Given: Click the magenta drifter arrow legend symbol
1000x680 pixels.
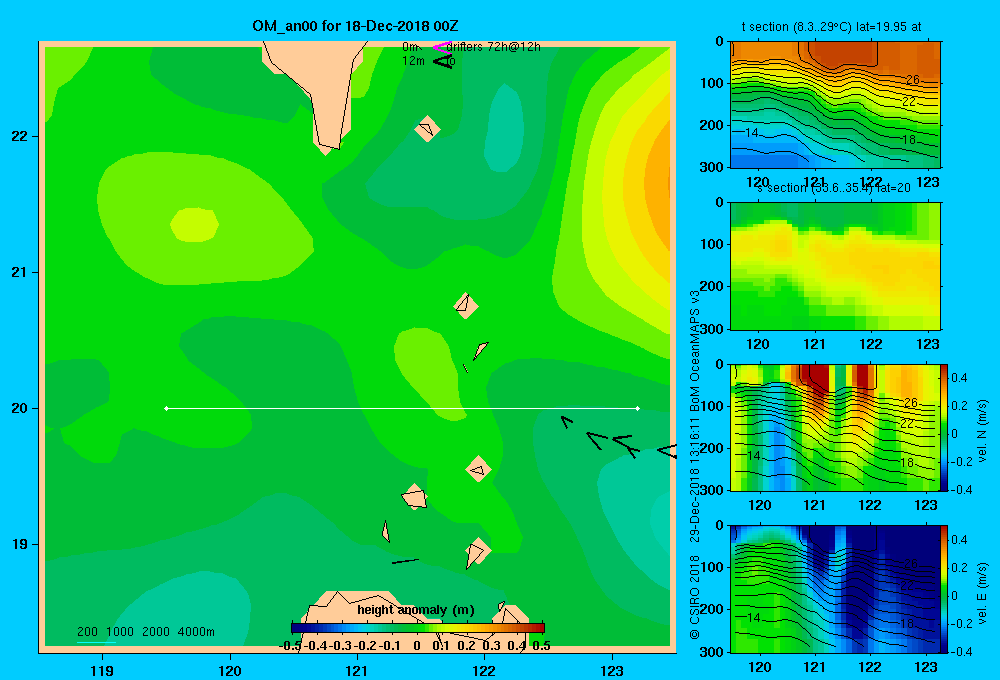Looking at the screenshot, I should (442, 47).
